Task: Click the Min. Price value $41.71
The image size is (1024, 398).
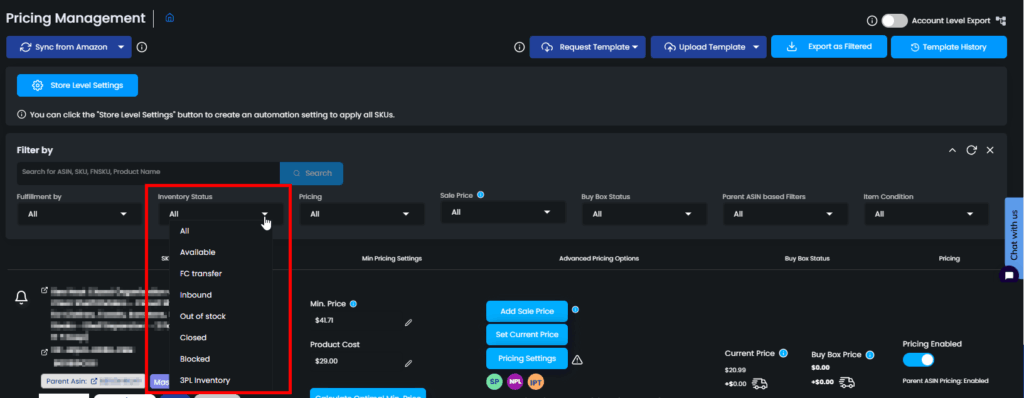Action: pyautogui.click(x=324, y=321)
